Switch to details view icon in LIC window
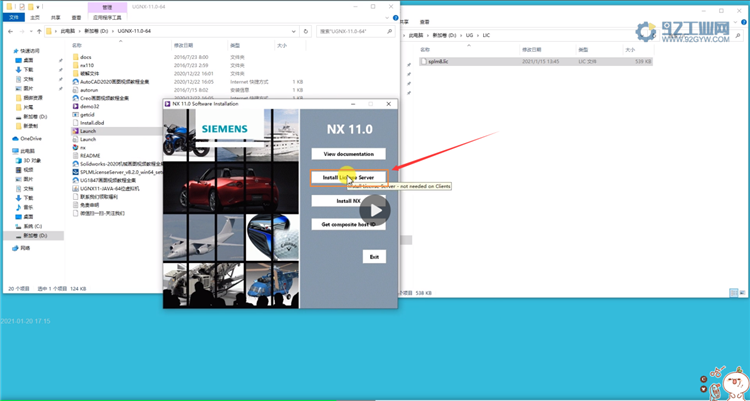The width and height of the screenshot is (750, 401). click(x=733, y=293)
